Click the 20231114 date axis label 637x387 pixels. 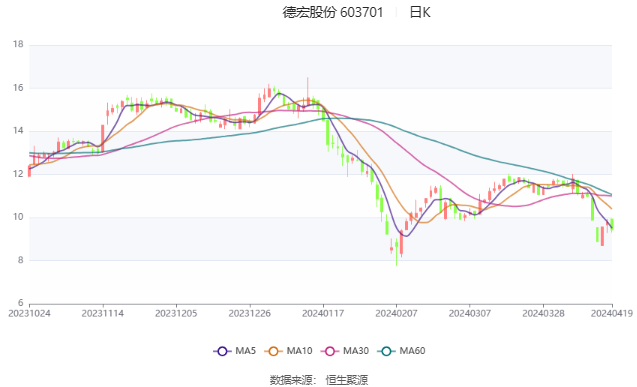click(103, 313)
